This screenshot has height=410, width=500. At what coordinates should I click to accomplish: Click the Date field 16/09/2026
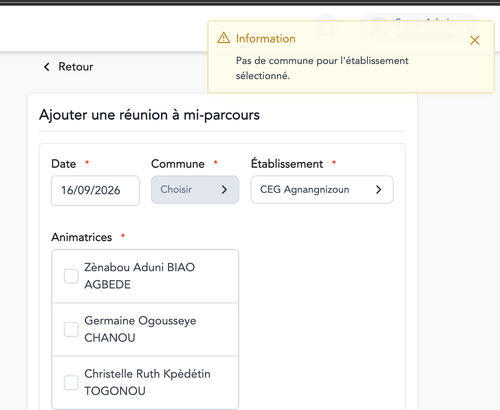click(x=95, y=190)
